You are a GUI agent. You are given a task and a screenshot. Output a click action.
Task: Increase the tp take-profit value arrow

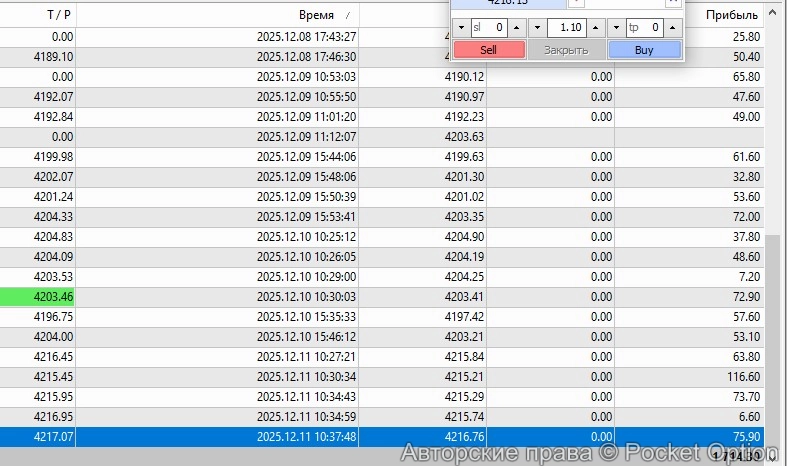tap(672, 28)
